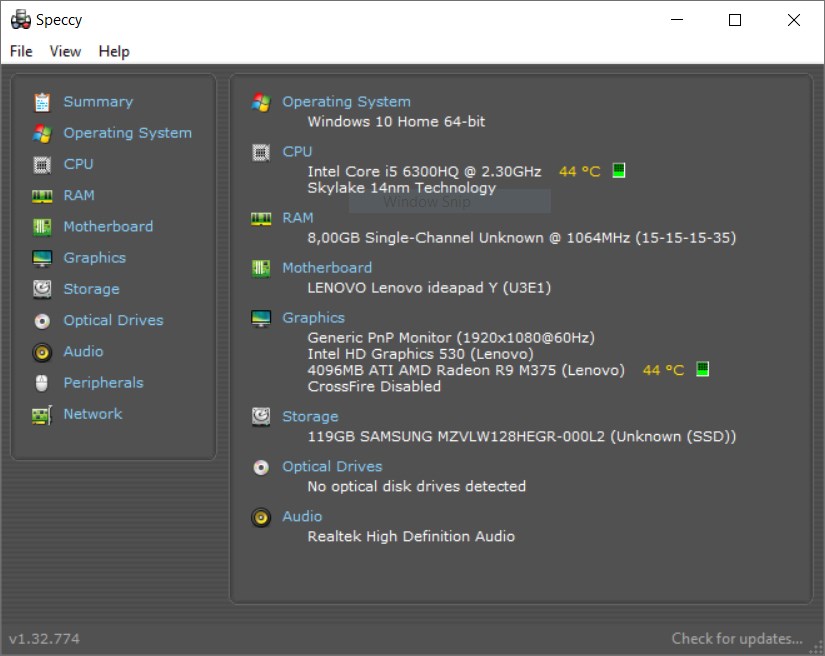Click the Optical Drives disc icon in summary panel
The width and height of the screenshot is (825, 656).
261,467
